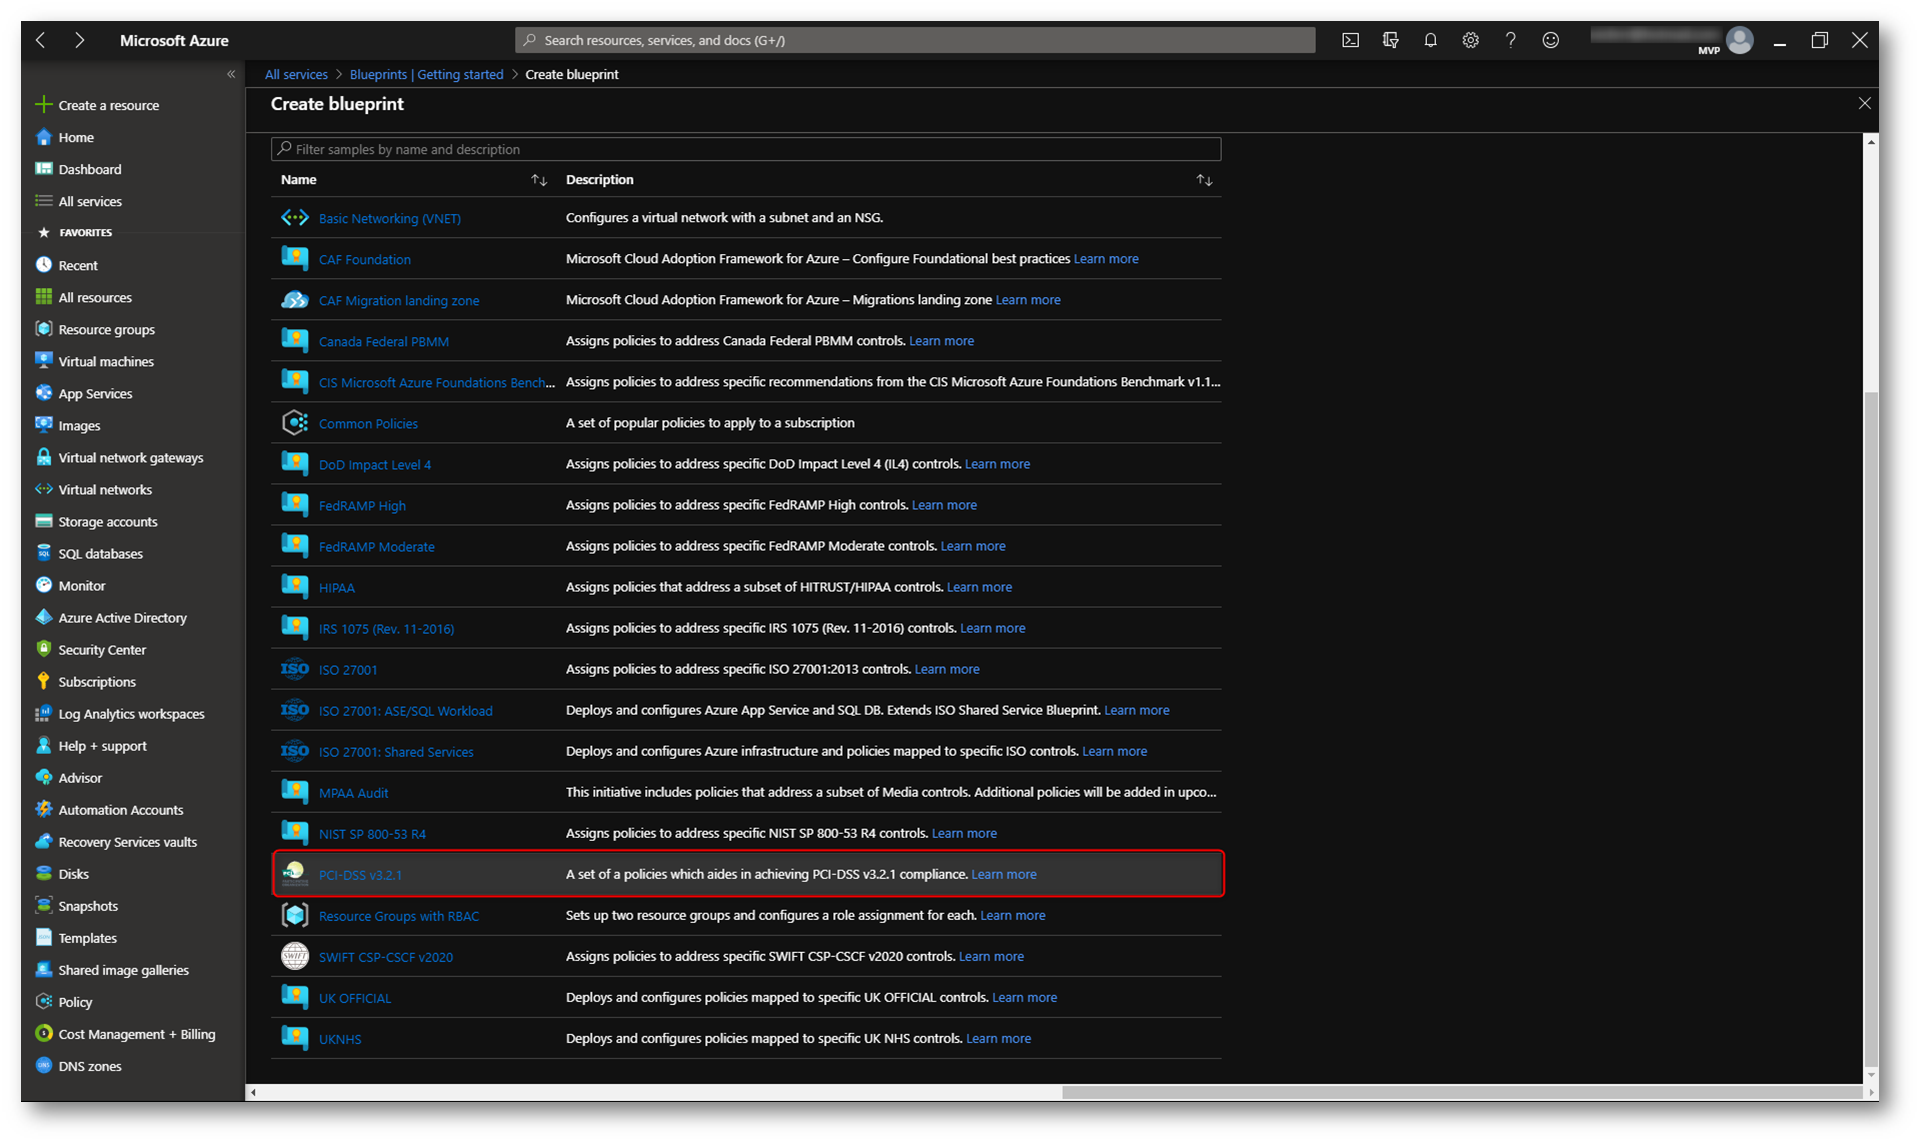This screenshot has width=1921, height=1144.
Task: Click the Cost Management + Billing icon
Action: click(43, 1033)
